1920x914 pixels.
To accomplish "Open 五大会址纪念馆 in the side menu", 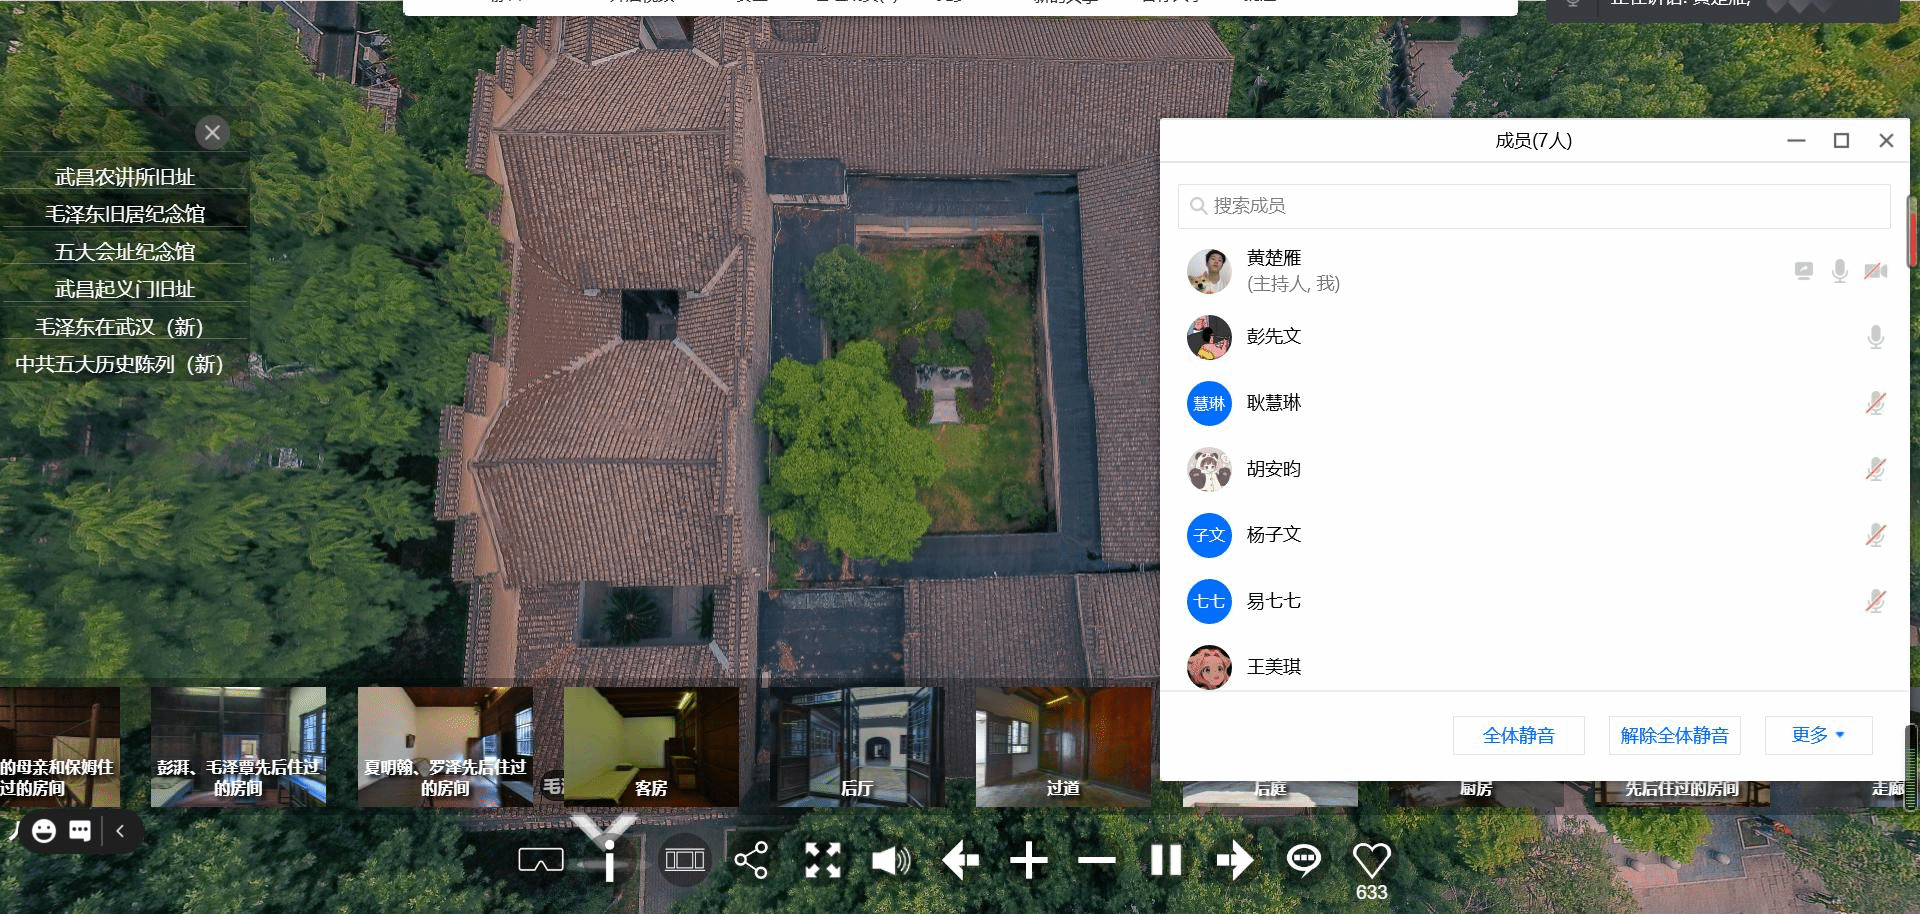I will point(125,252).
